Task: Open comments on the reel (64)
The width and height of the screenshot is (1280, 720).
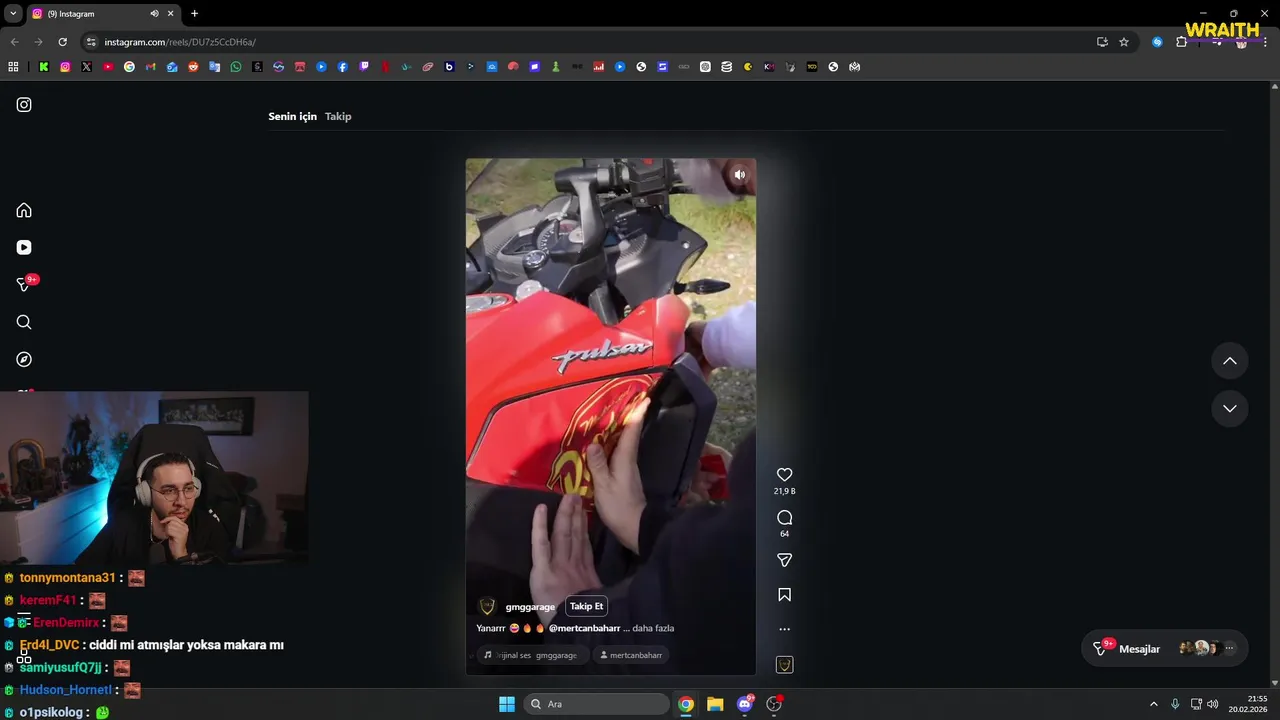Action: (784, 517)
